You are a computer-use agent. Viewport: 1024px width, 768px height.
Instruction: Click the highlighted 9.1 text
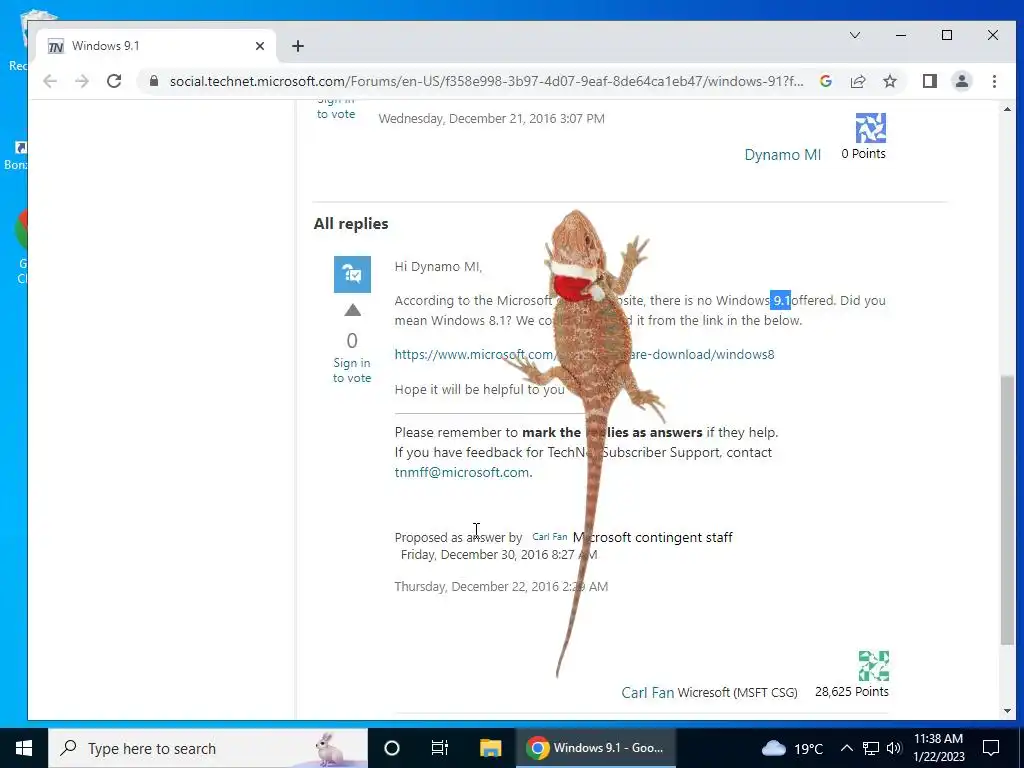780,300
